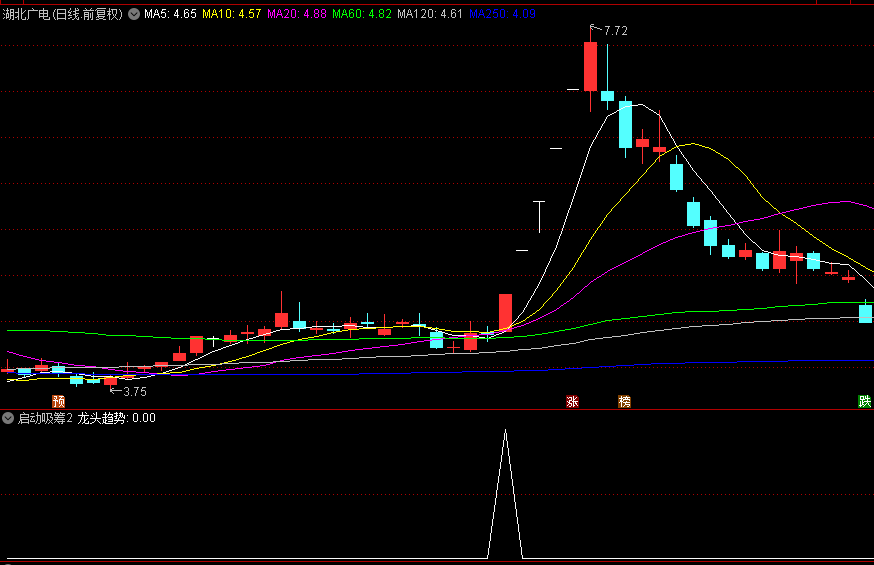The width and height of the screenshot is (874, 565).
Task: Select the yellow MA10: 4.57 label
Action: [231, 14]
